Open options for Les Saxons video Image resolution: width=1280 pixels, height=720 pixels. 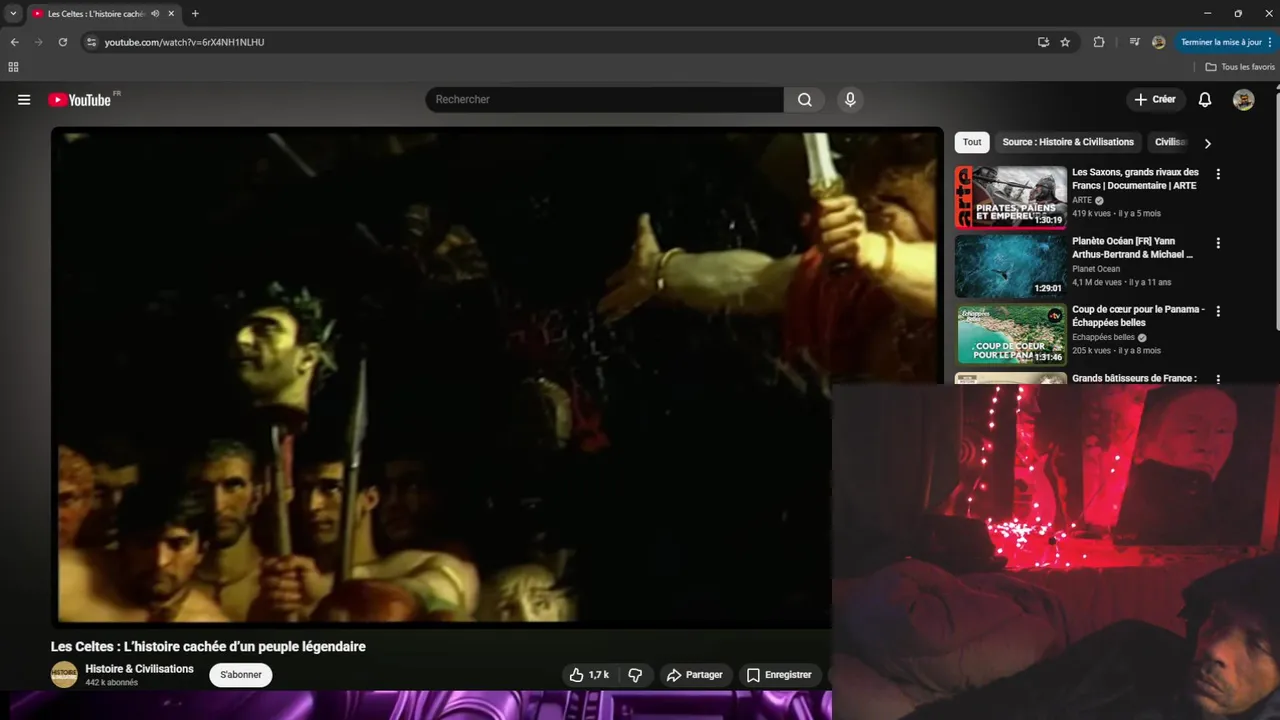pos(1218,174)
